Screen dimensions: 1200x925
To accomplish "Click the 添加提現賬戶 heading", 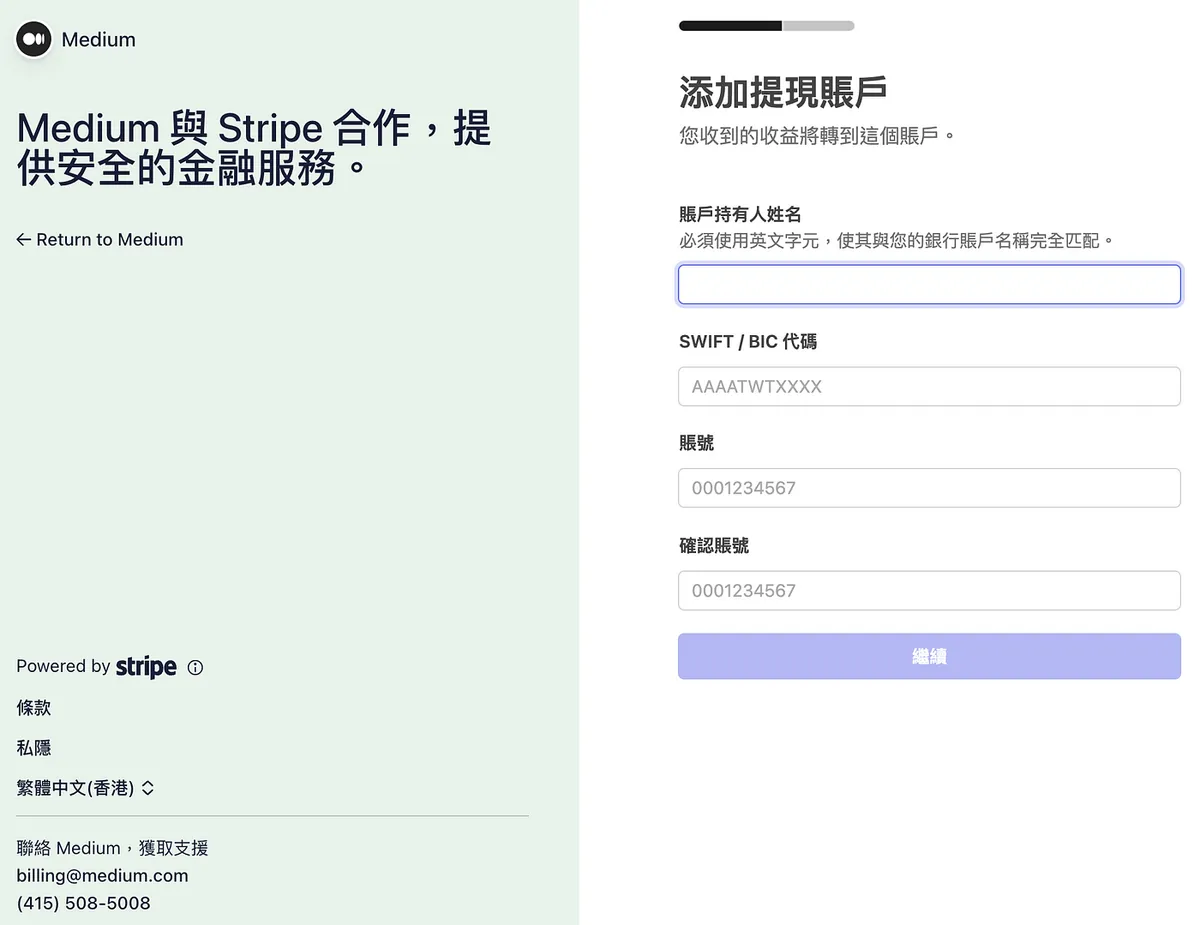I will click(x=783, y=92).
